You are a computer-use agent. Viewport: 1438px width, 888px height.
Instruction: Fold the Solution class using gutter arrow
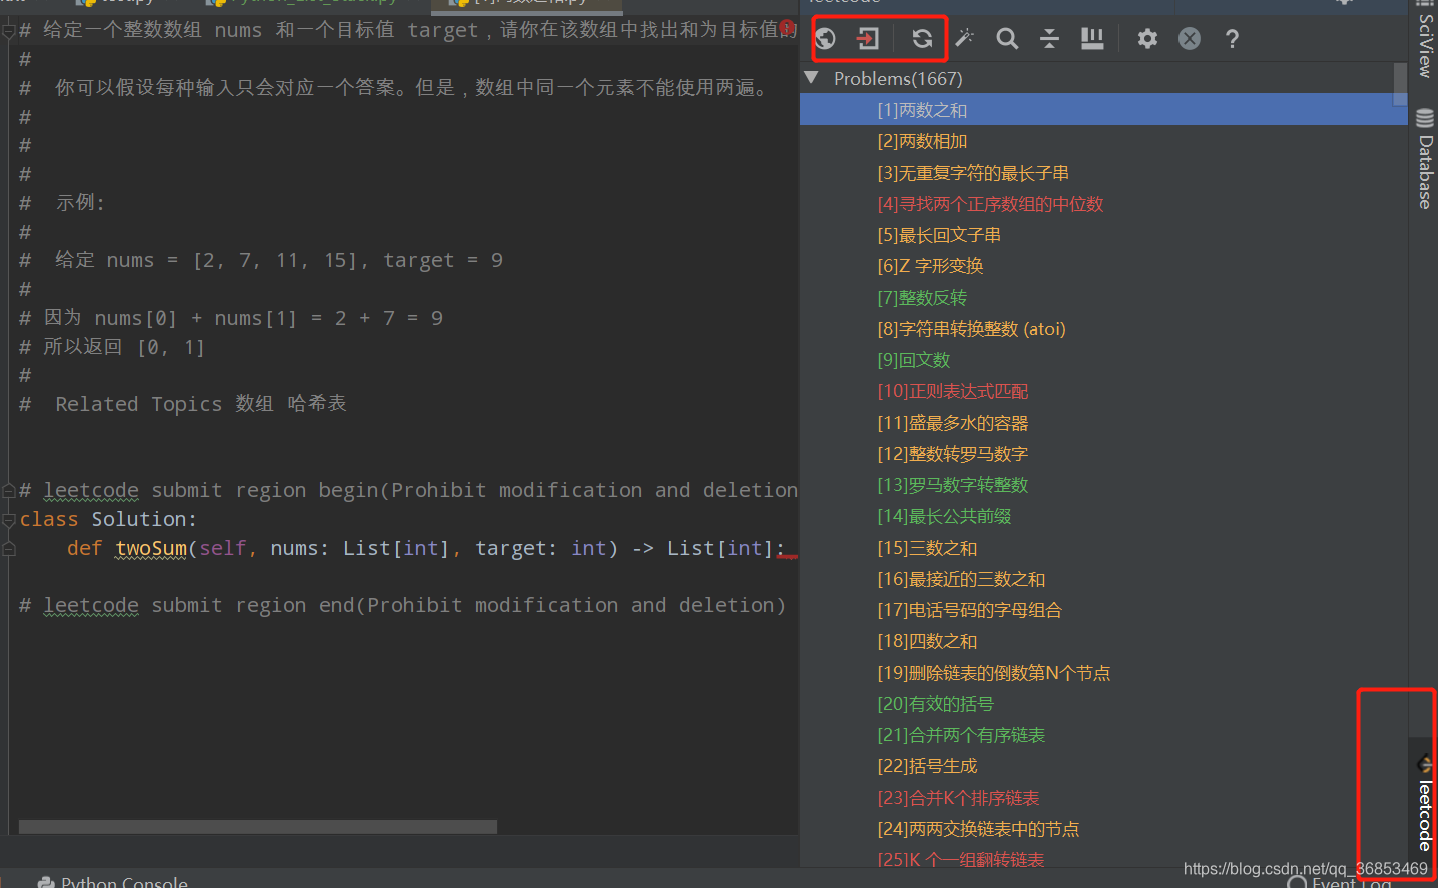(8, 519)
